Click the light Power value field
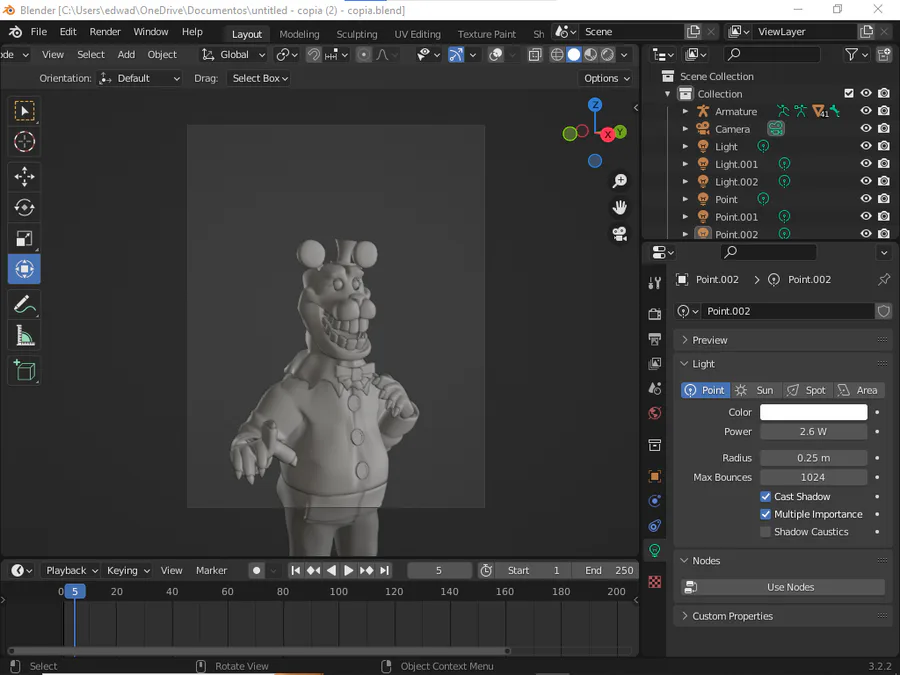900x675 pixels. pyautogui.click(x=813, y=432)
